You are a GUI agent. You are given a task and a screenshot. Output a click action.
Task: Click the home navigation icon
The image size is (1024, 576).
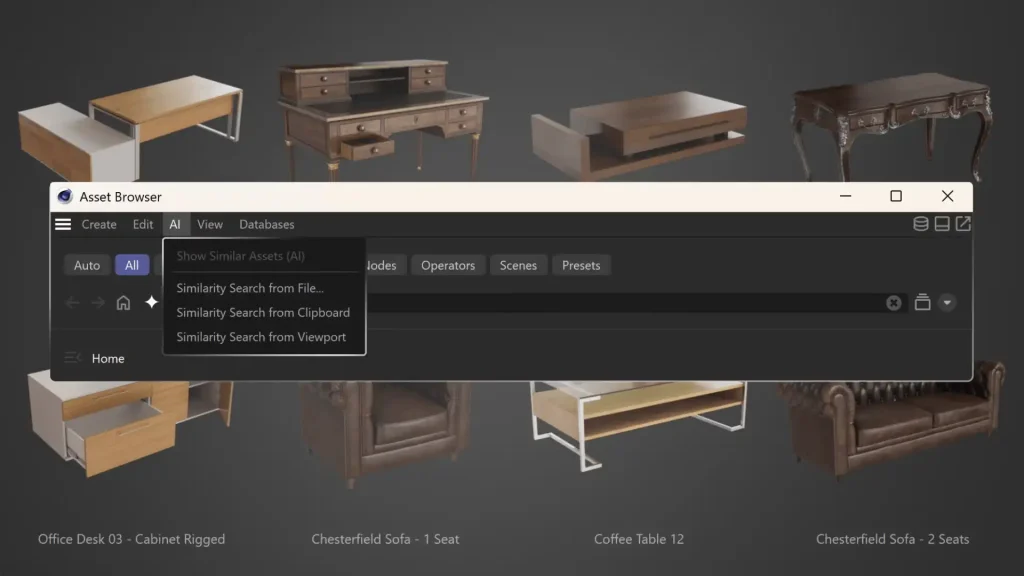[123, 303]
